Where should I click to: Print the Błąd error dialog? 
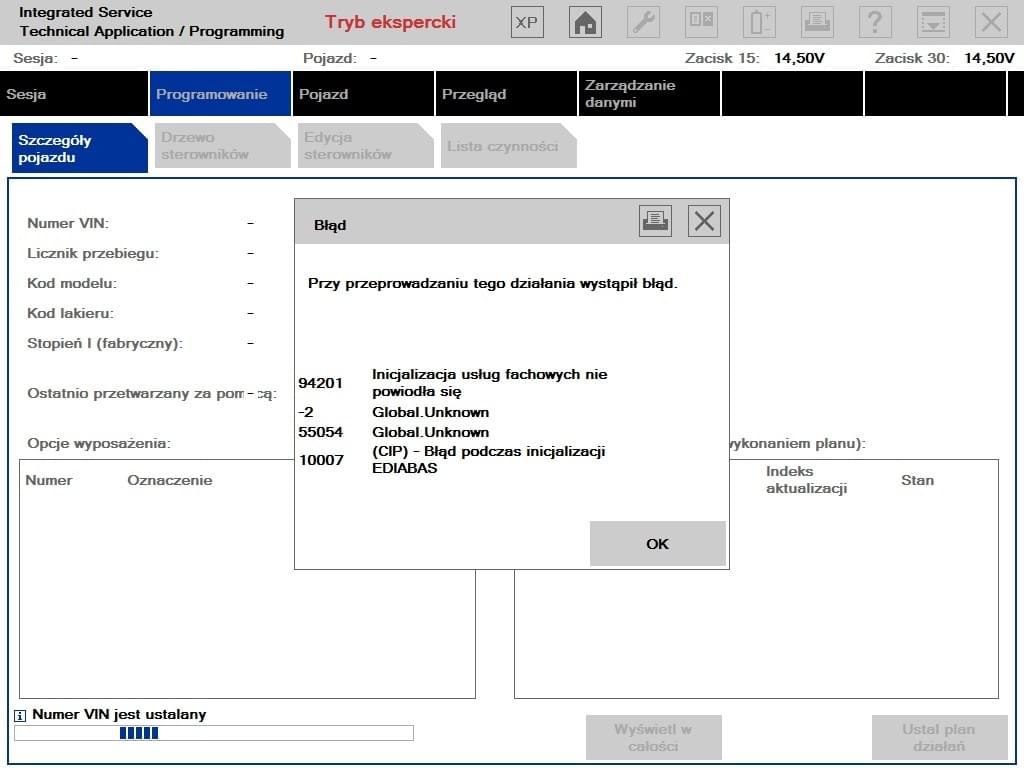pos(656,221)
